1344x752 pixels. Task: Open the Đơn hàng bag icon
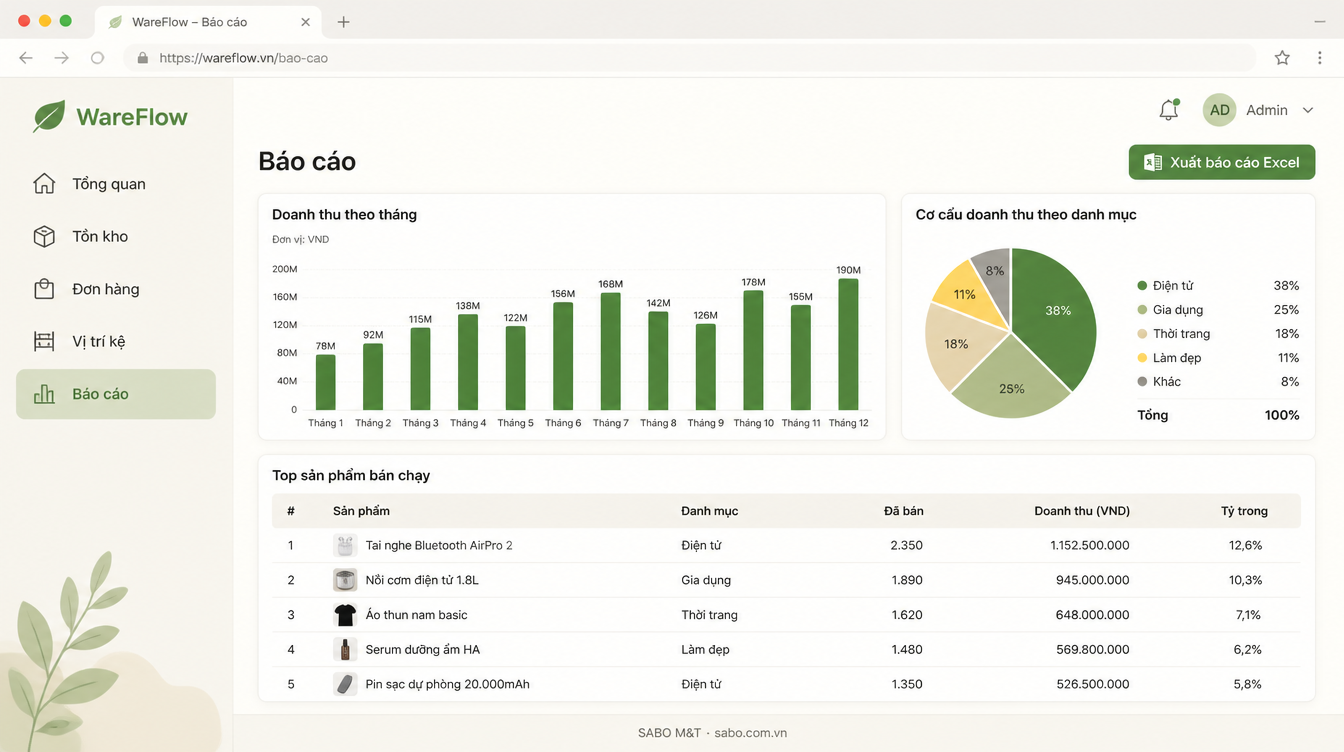click(44, 289)
